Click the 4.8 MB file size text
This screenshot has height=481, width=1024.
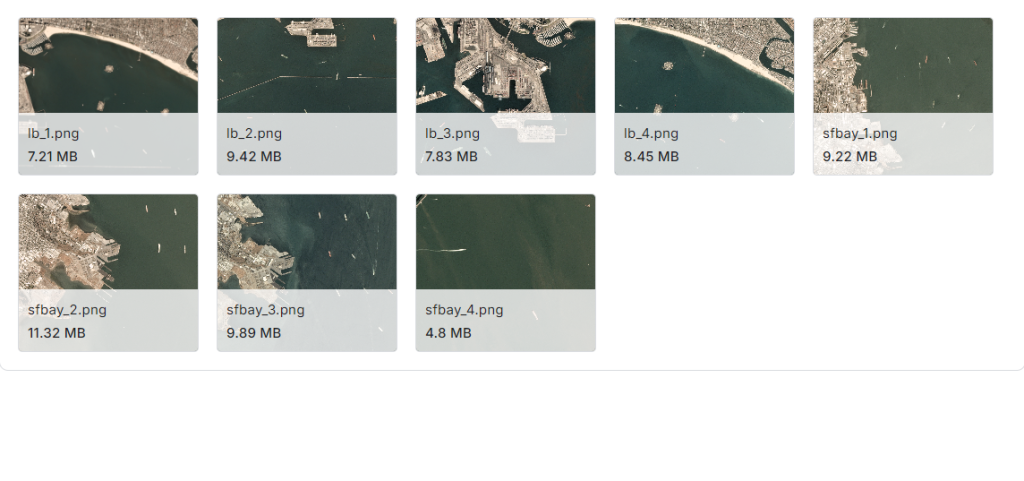(448, 334)
